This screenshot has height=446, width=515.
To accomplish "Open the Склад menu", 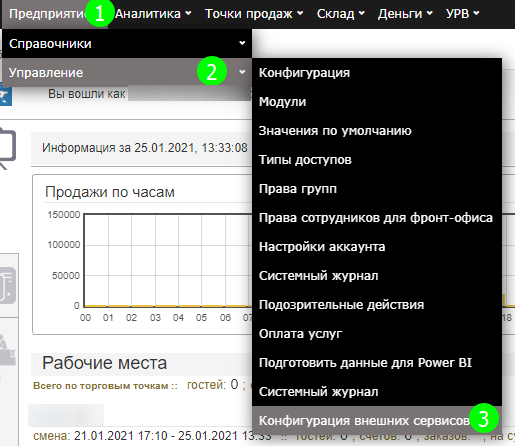I will (x=341, y=14).
